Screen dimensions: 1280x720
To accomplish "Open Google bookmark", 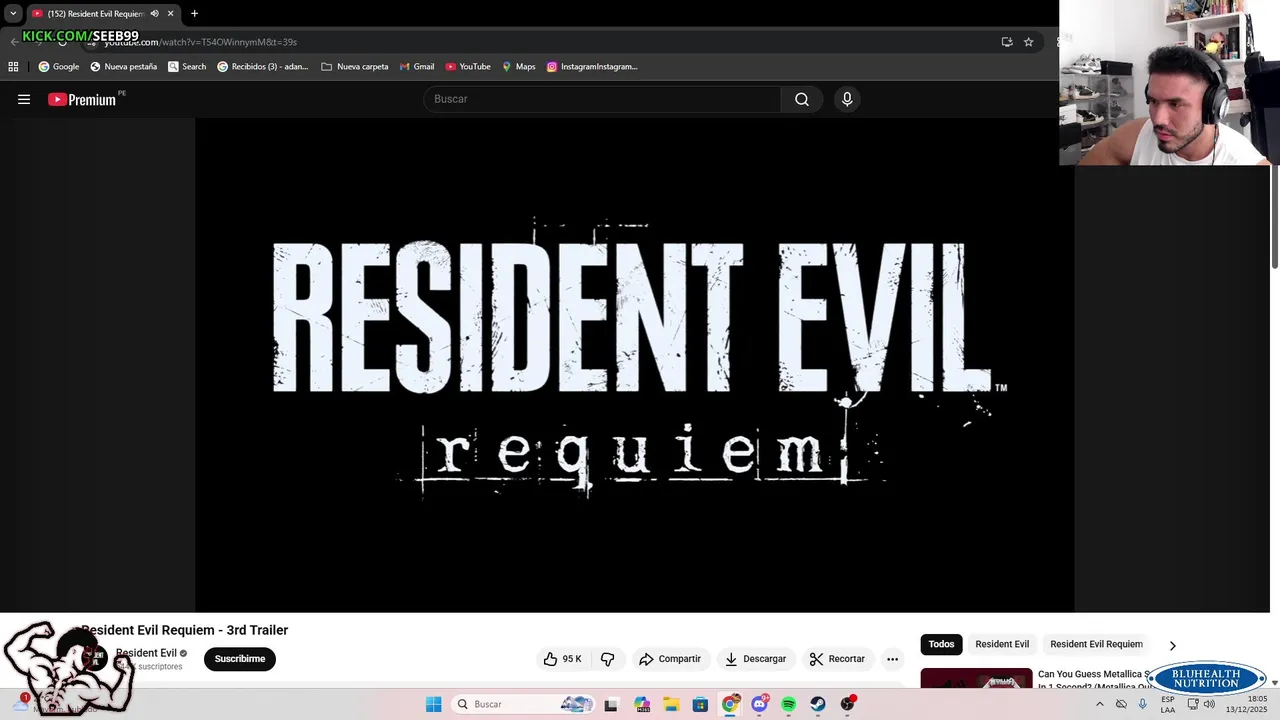I will click(59, 67).
